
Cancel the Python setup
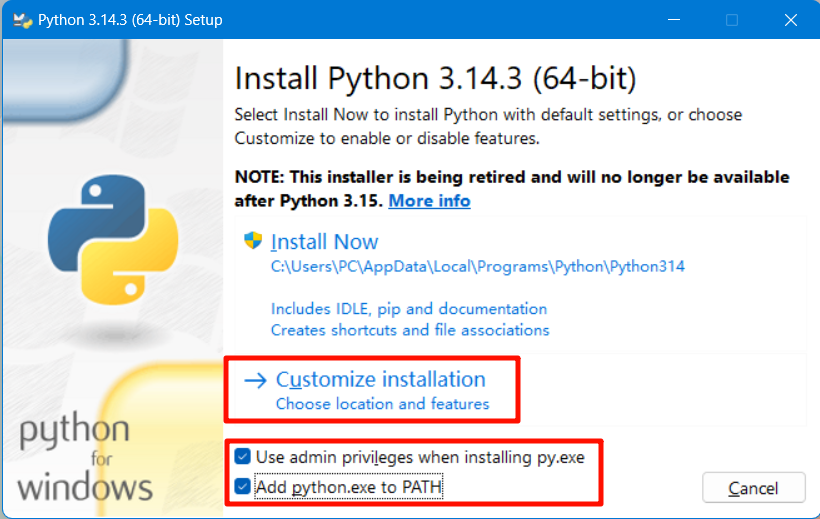click(753, 488)
